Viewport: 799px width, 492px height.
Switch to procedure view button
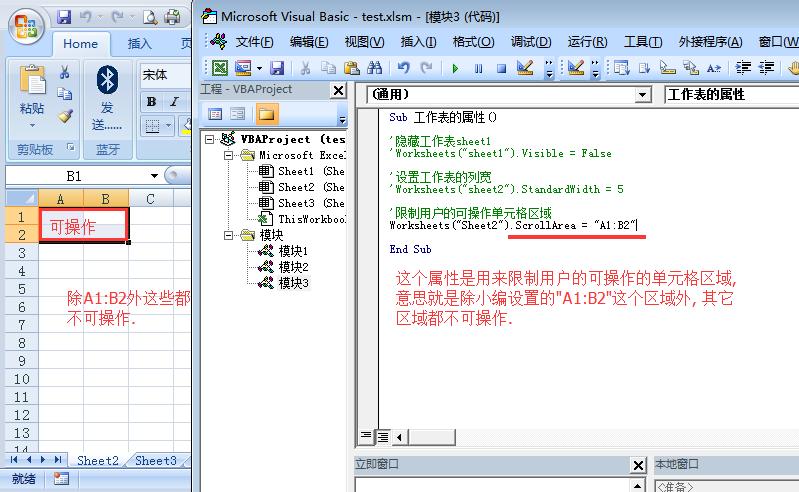pyautogui.click(x=366, y=436)
